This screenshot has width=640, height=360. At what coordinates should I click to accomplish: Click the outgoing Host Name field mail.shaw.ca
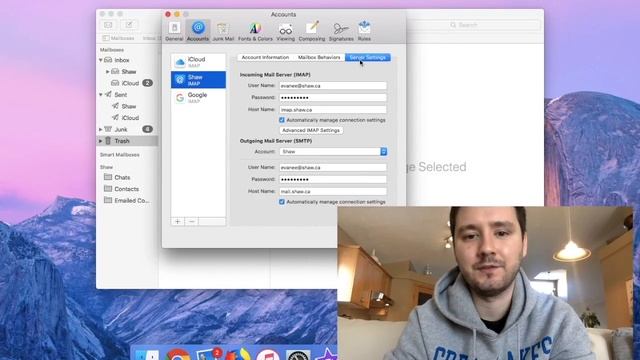pyautogui.click(x=333, y=191)
